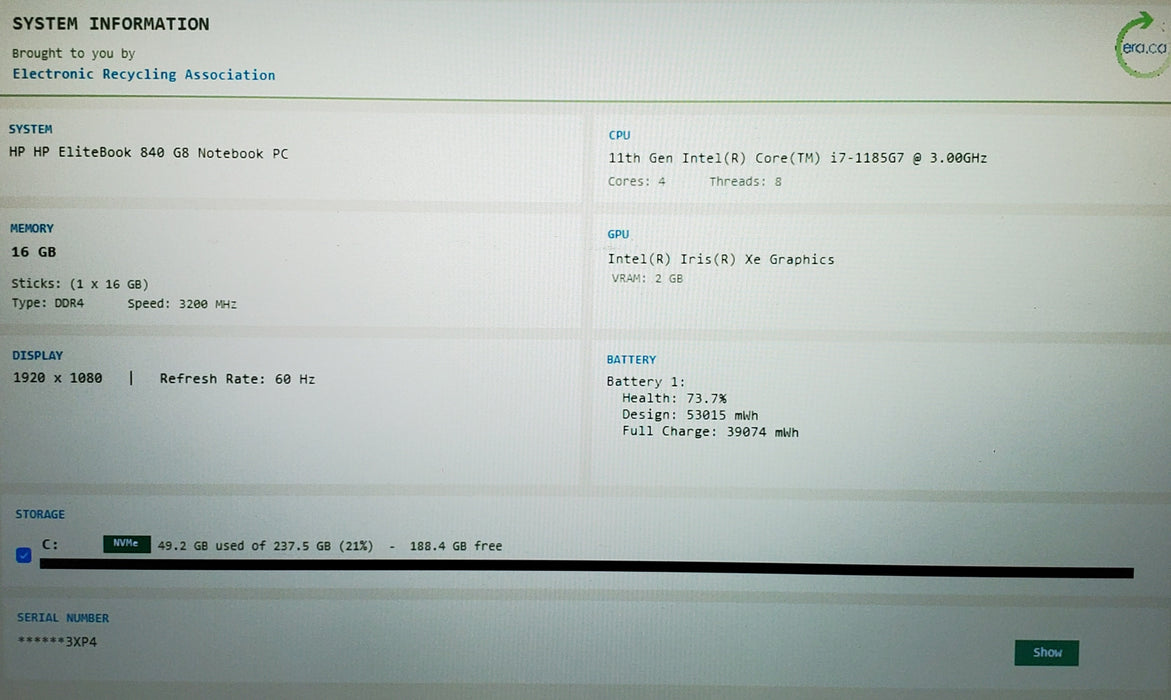
Task: Click the masked serial number ******3XP4
Action: pyautogui.click(x=58, y=642)
